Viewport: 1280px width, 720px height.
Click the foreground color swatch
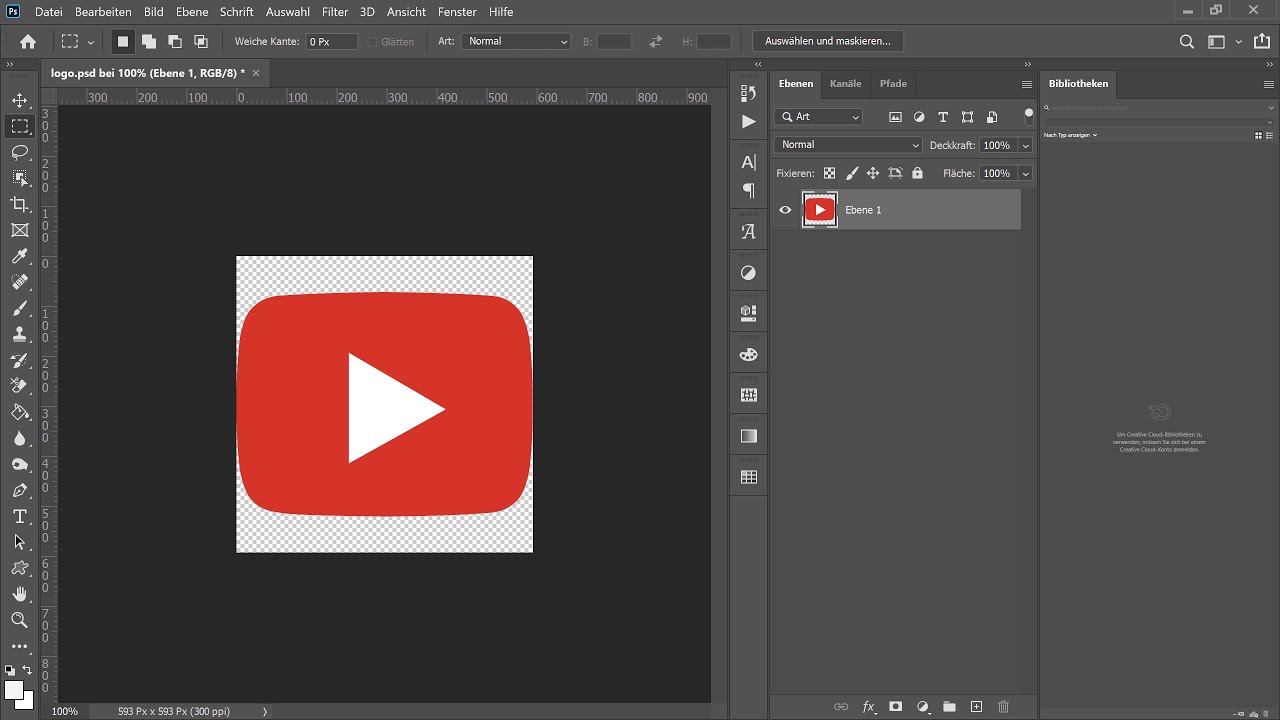coord(14,690)
